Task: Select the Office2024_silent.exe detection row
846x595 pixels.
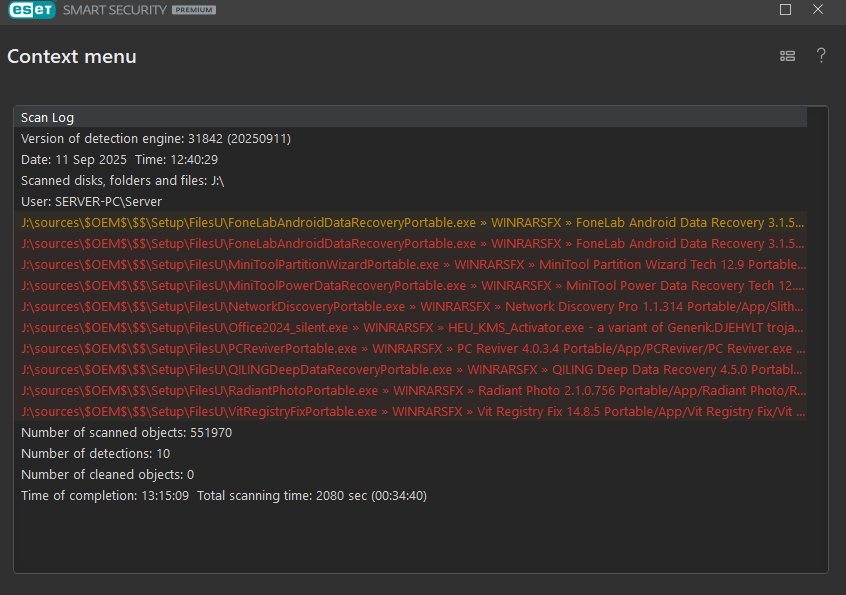Action: point(411,328)
